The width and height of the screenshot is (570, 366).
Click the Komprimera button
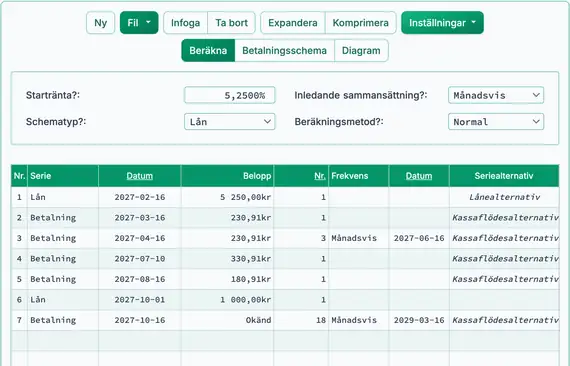tap(360, 23)
